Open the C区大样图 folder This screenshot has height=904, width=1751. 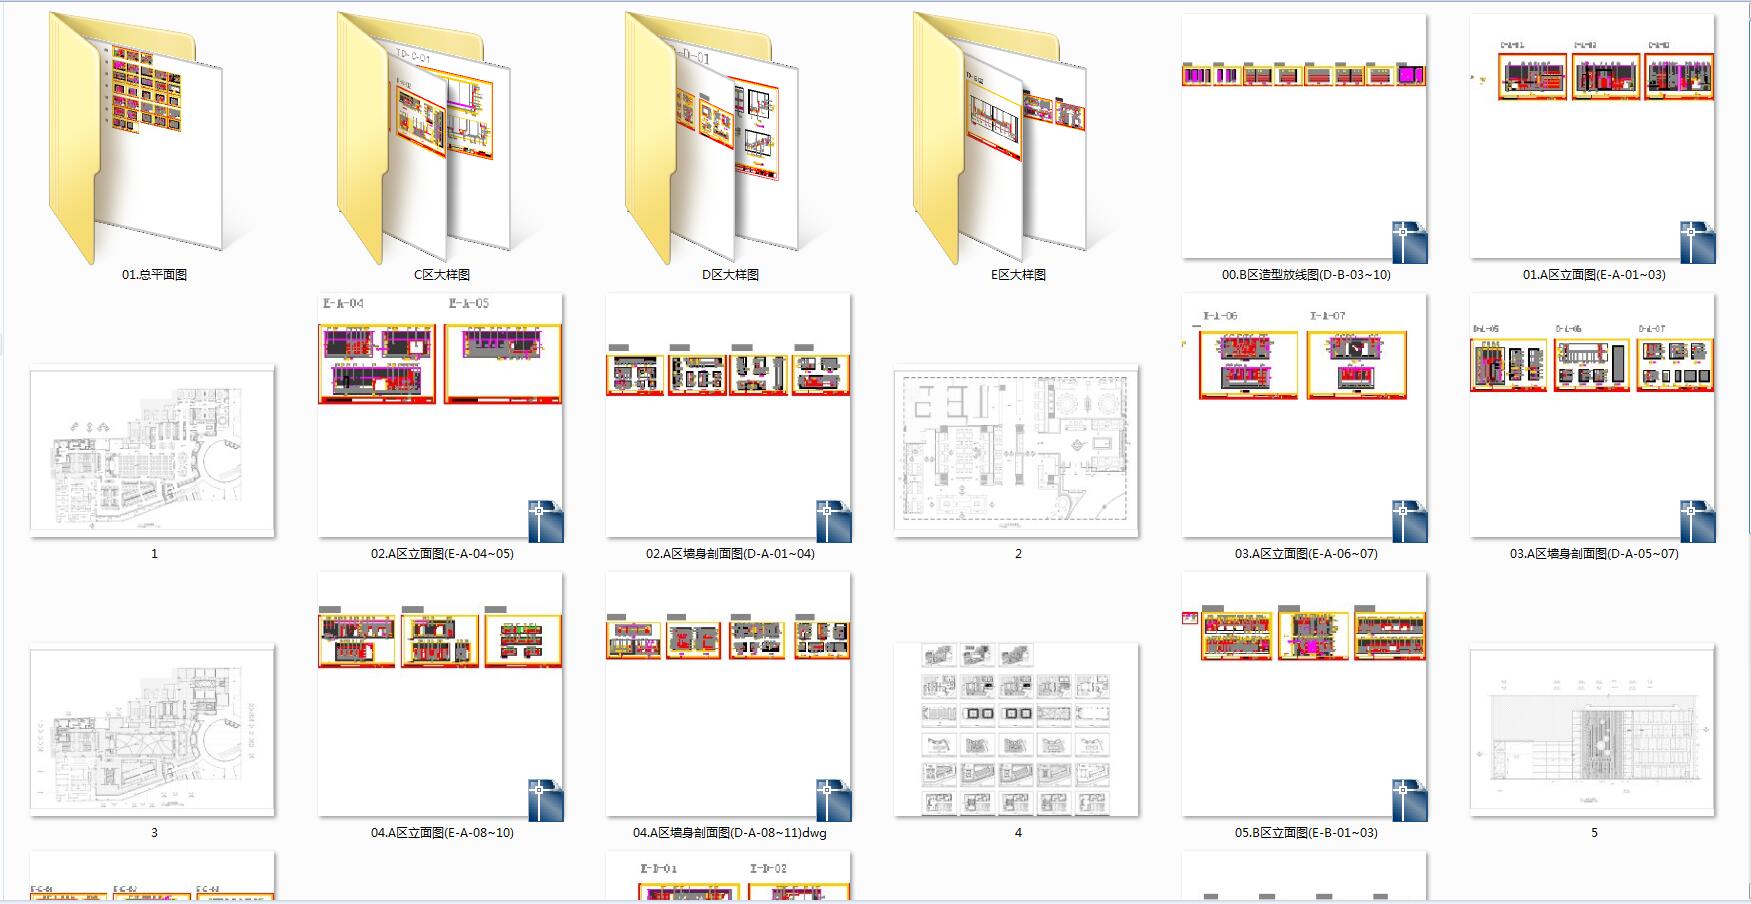pos(424,138)
